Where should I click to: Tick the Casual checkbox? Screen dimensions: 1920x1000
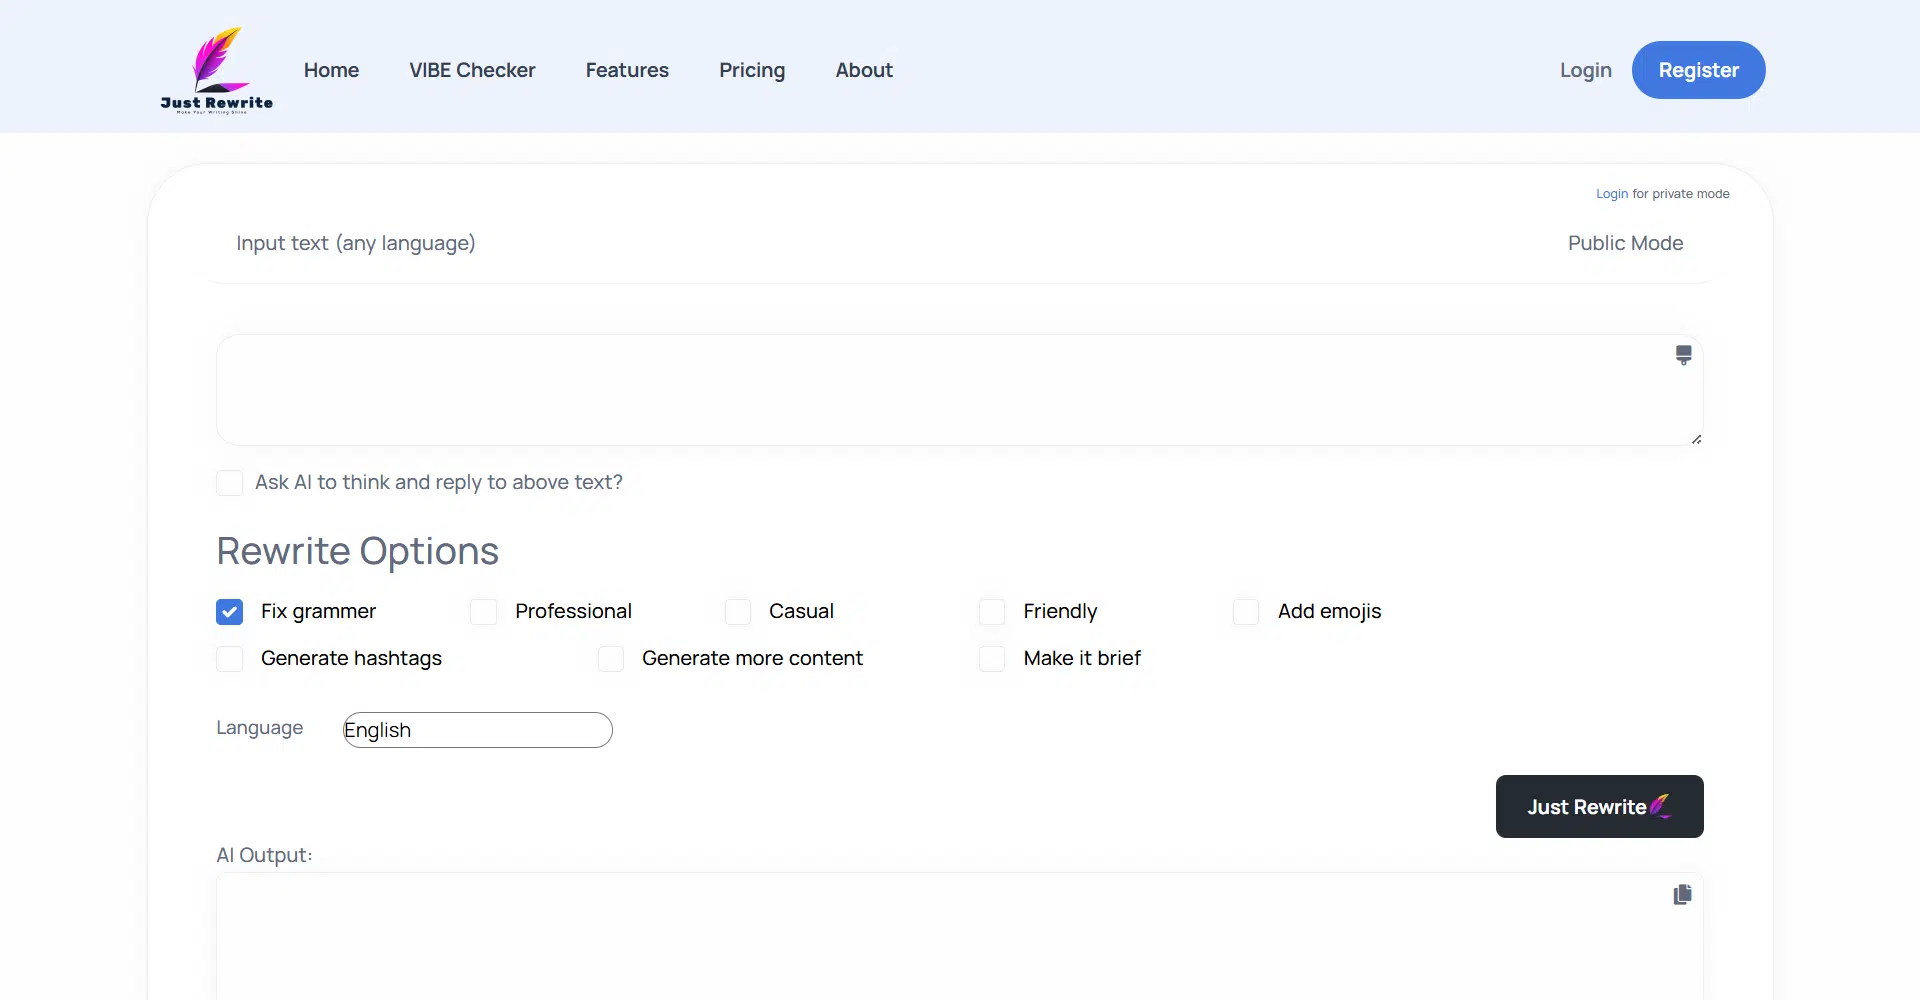(x=738, y=612)
